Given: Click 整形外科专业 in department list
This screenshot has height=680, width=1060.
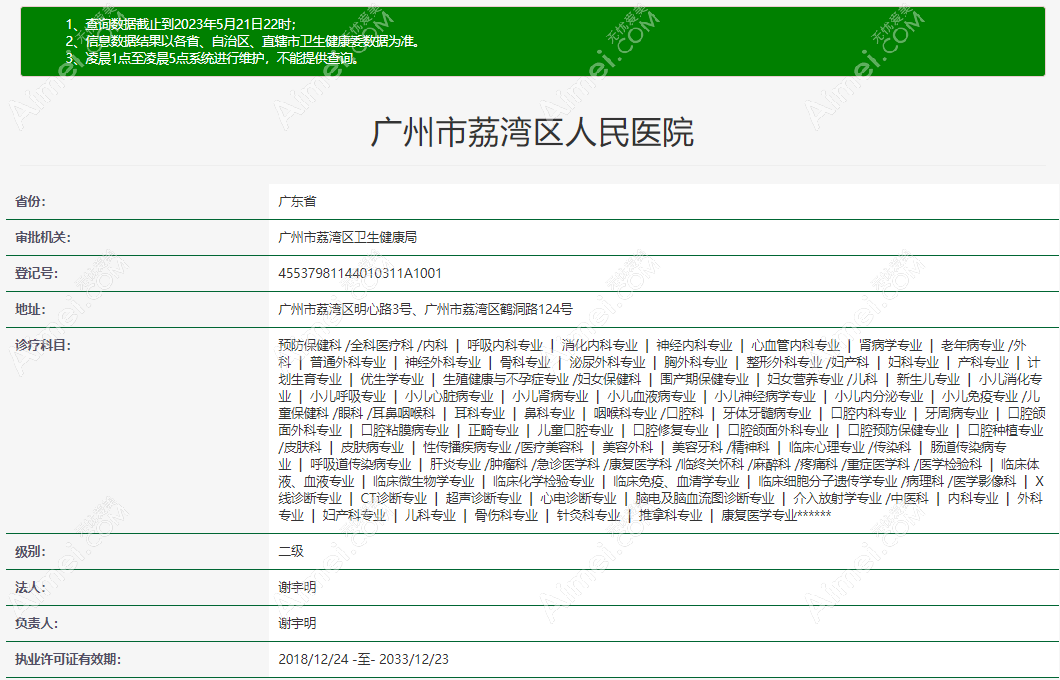Looking at the screenshot, I should [x=784, y=362].
